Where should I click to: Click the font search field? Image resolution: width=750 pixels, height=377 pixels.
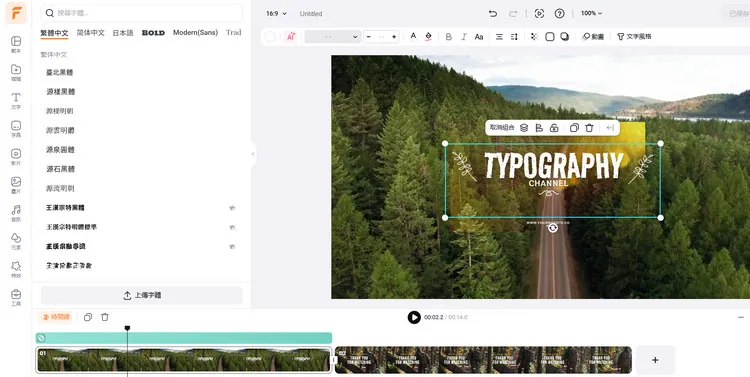(142, 13)
